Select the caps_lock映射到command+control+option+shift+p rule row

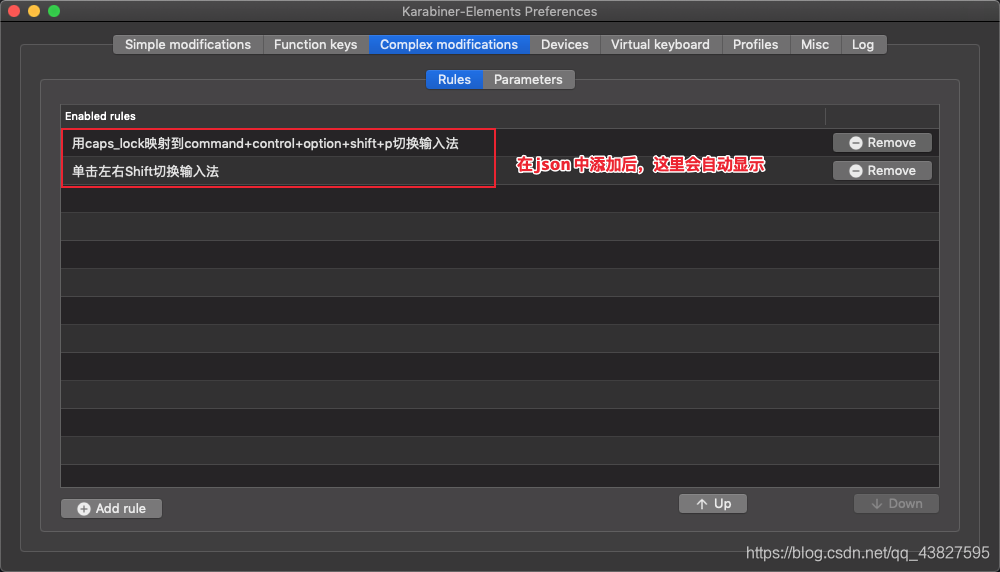click(x=499, y=143)
